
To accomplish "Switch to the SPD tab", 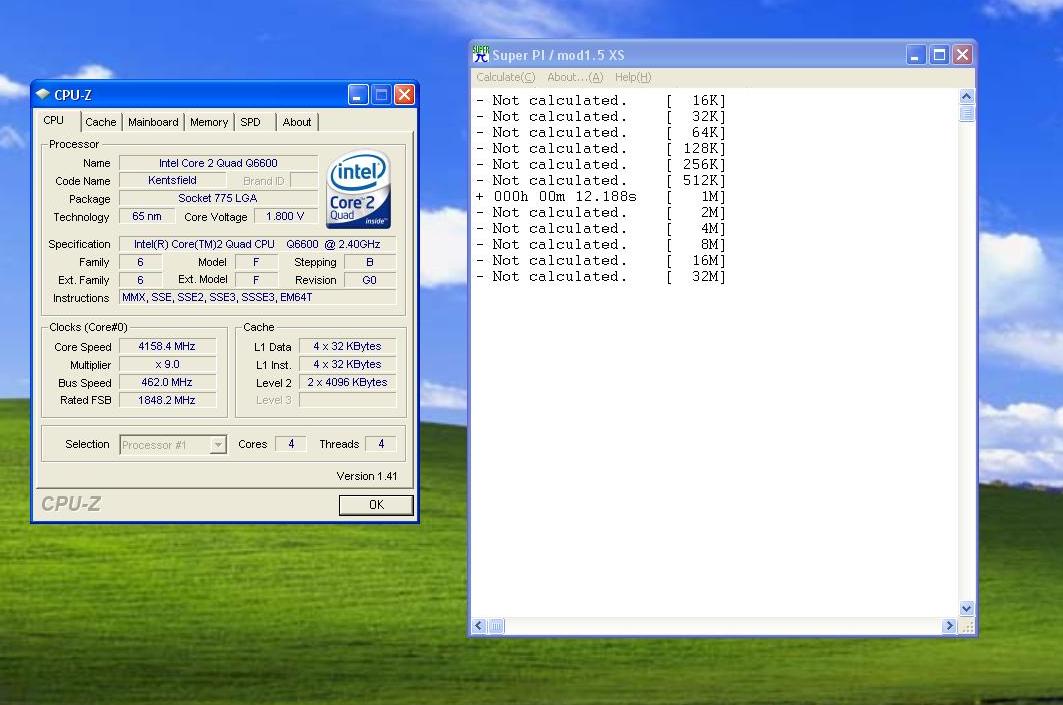I will pyautogui.click(x=250, y=122).
